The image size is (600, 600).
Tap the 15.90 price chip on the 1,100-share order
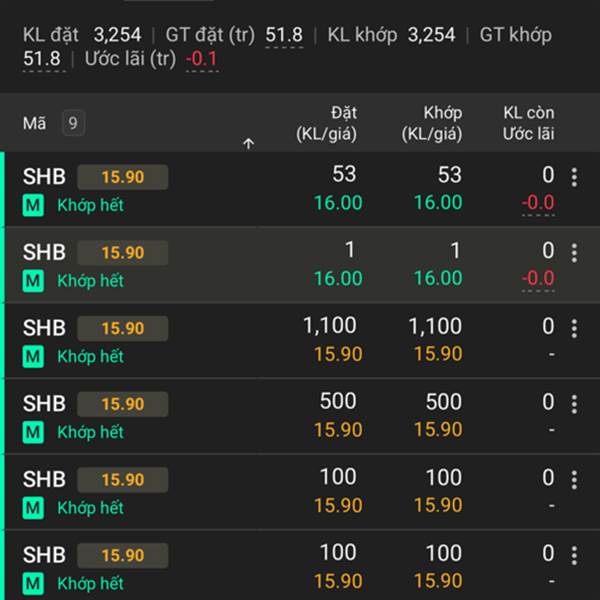(122, 328)
